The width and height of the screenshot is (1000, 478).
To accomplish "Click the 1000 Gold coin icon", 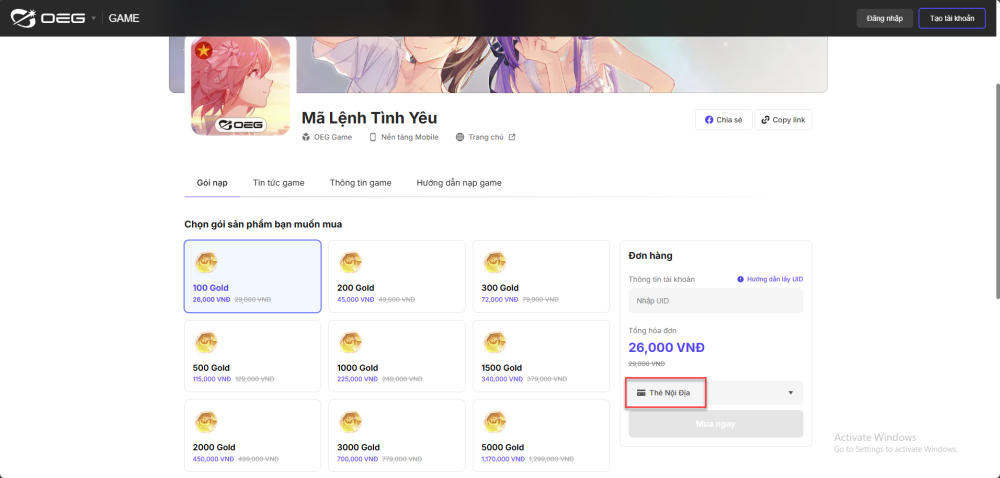I will tap(350, 342).
